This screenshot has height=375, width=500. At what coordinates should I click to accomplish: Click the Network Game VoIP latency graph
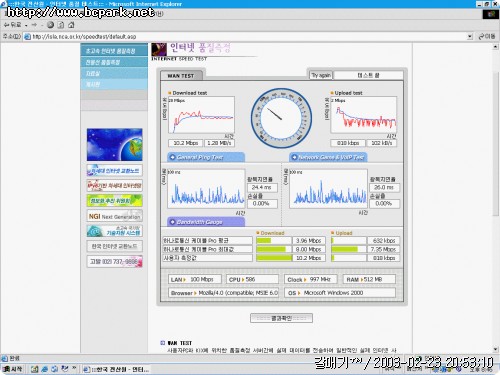[328, 189]
